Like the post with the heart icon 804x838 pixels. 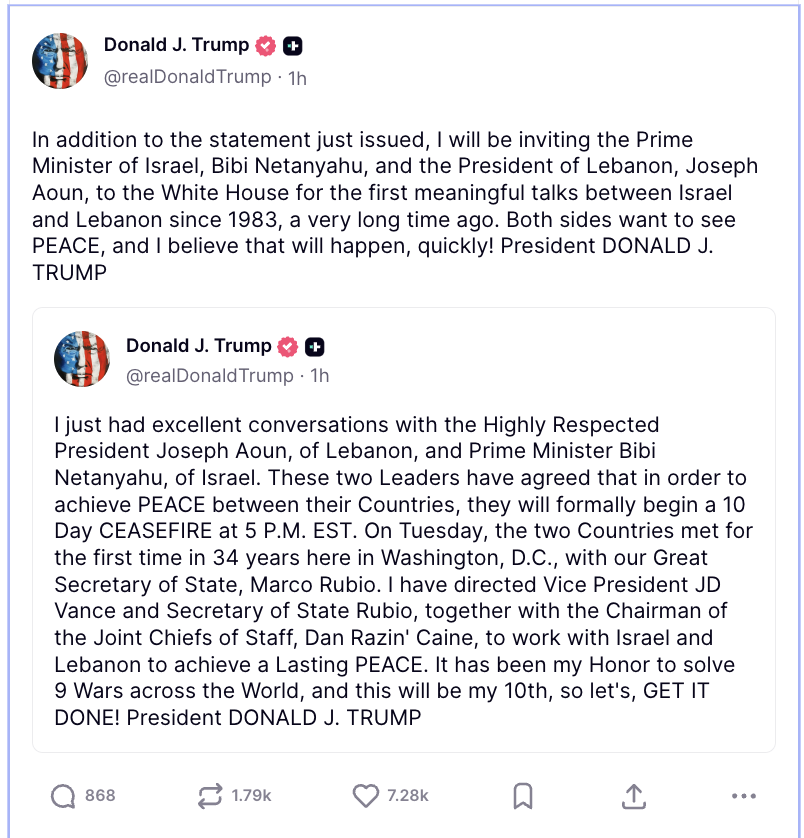[x=366, y=796]
